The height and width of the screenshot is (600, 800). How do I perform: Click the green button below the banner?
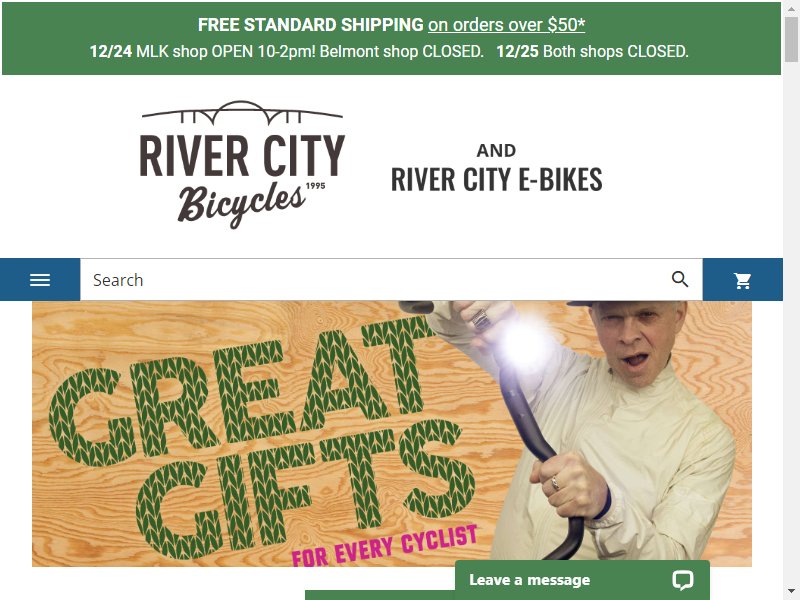pyautogui.click(x=380, y=595)
